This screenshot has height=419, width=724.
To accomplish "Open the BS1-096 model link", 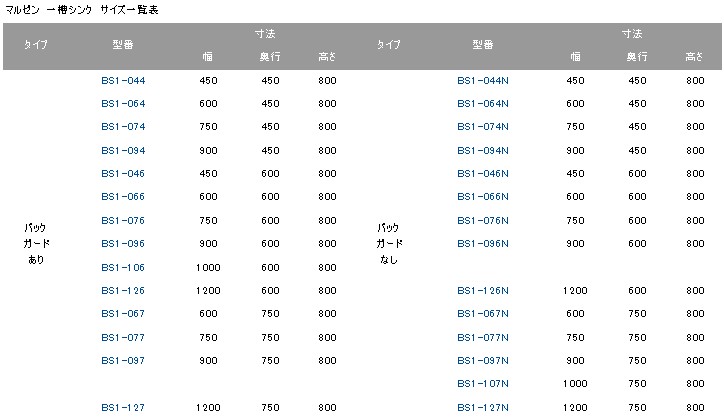I will point(123,244).
